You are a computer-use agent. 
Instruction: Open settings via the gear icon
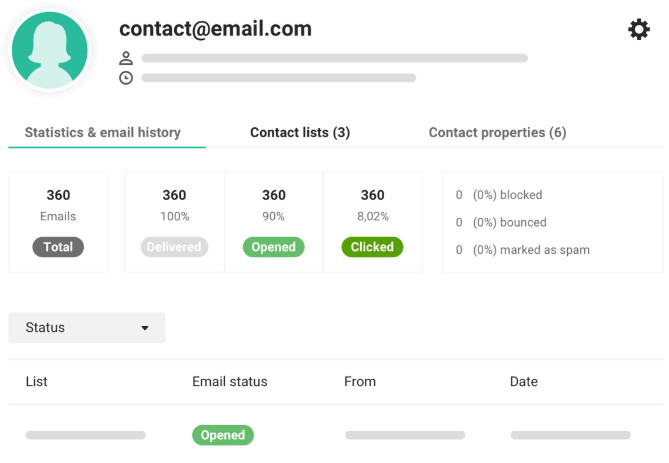(x=639, y=29)
